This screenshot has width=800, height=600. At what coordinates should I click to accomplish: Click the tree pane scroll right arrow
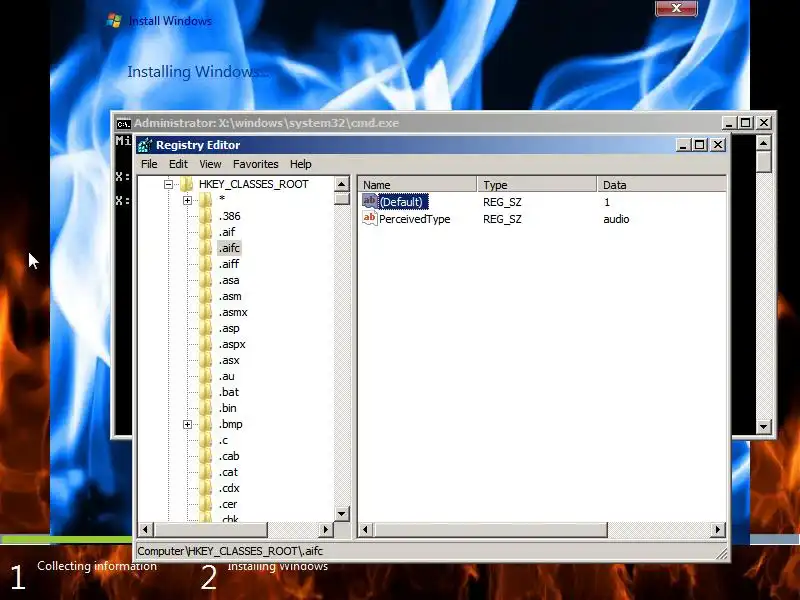coord(327,530)
